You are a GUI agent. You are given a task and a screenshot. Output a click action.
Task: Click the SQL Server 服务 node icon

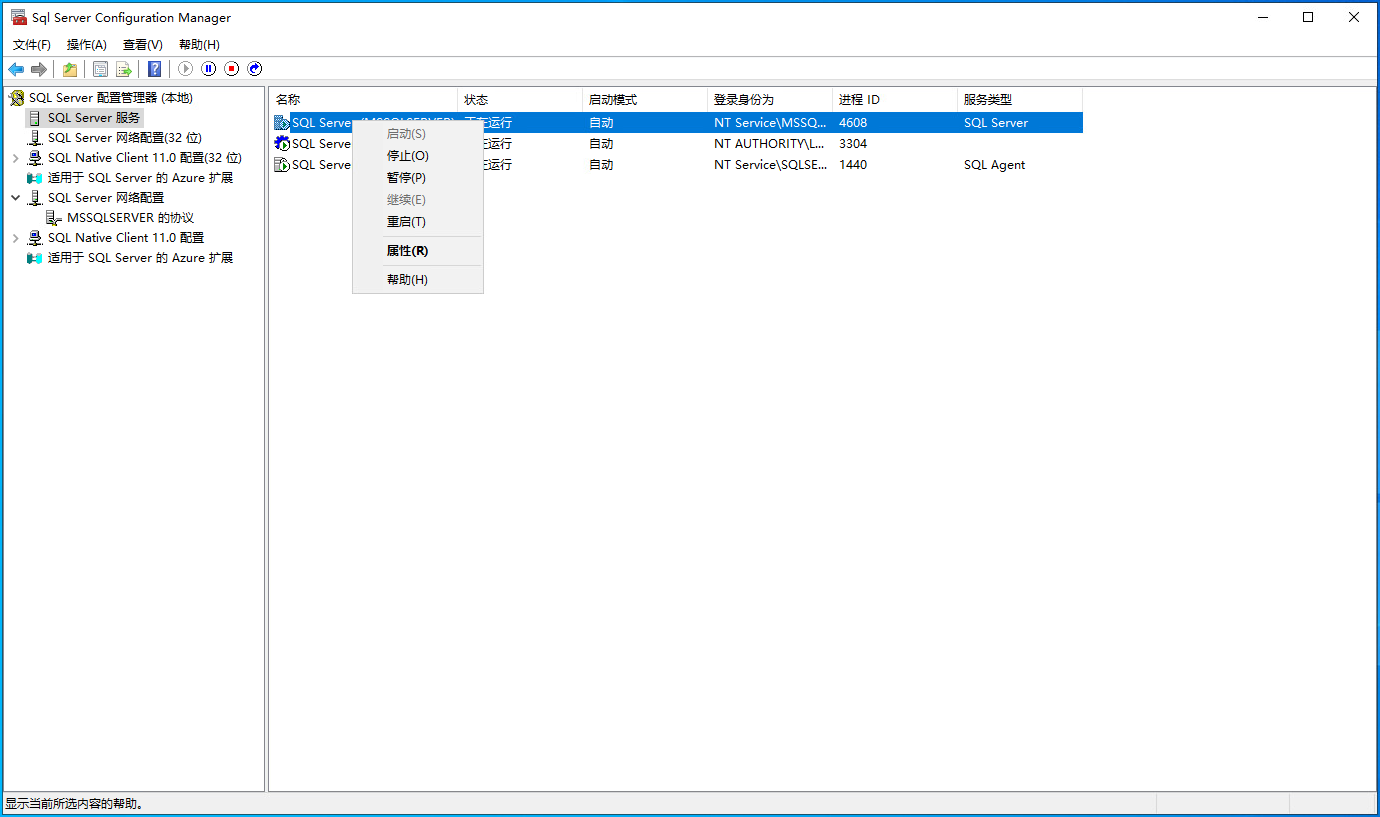(36, 118)
